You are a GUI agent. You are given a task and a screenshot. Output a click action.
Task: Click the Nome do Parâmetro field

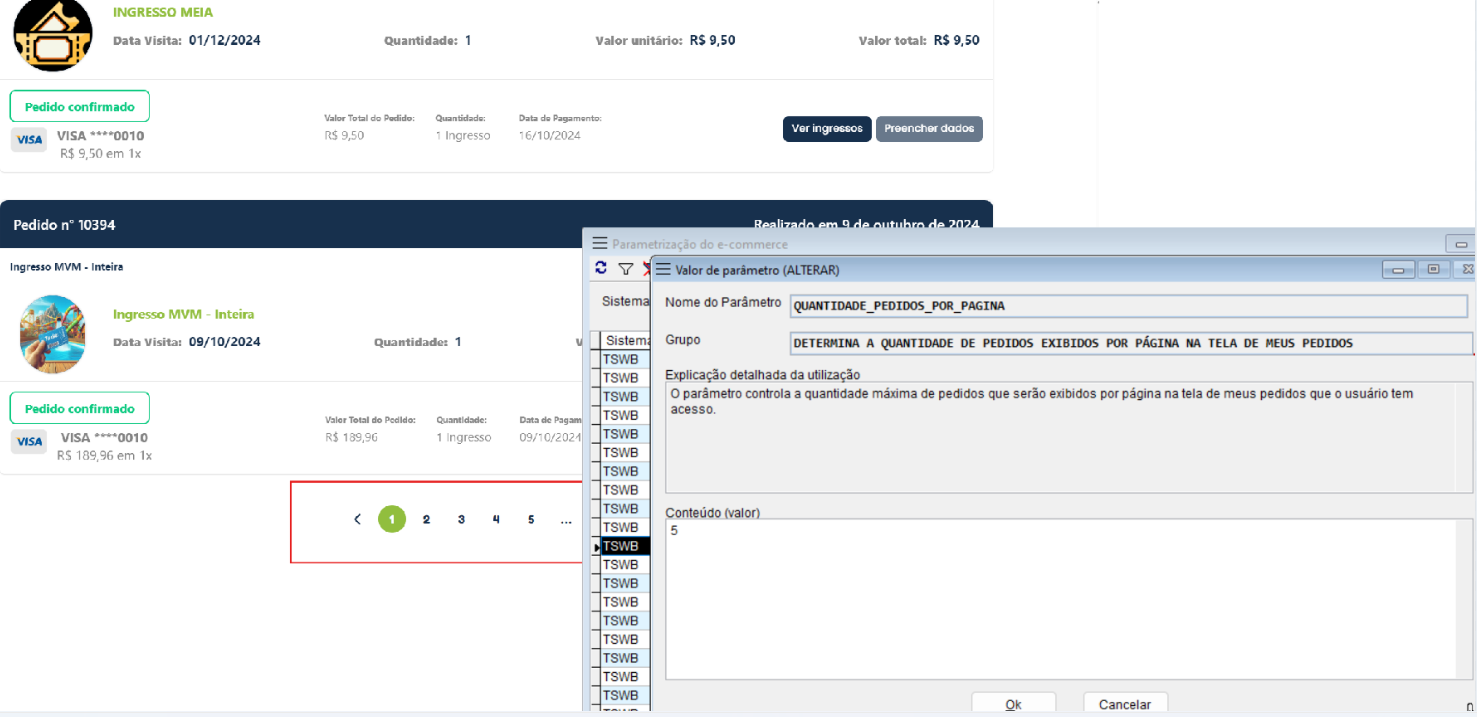pyautogui.click(x=1128, y=305)
